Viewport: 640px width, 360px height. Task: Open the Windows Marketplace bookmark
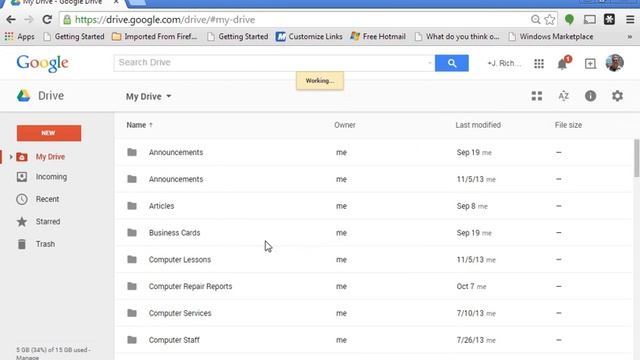pos(551,37)
